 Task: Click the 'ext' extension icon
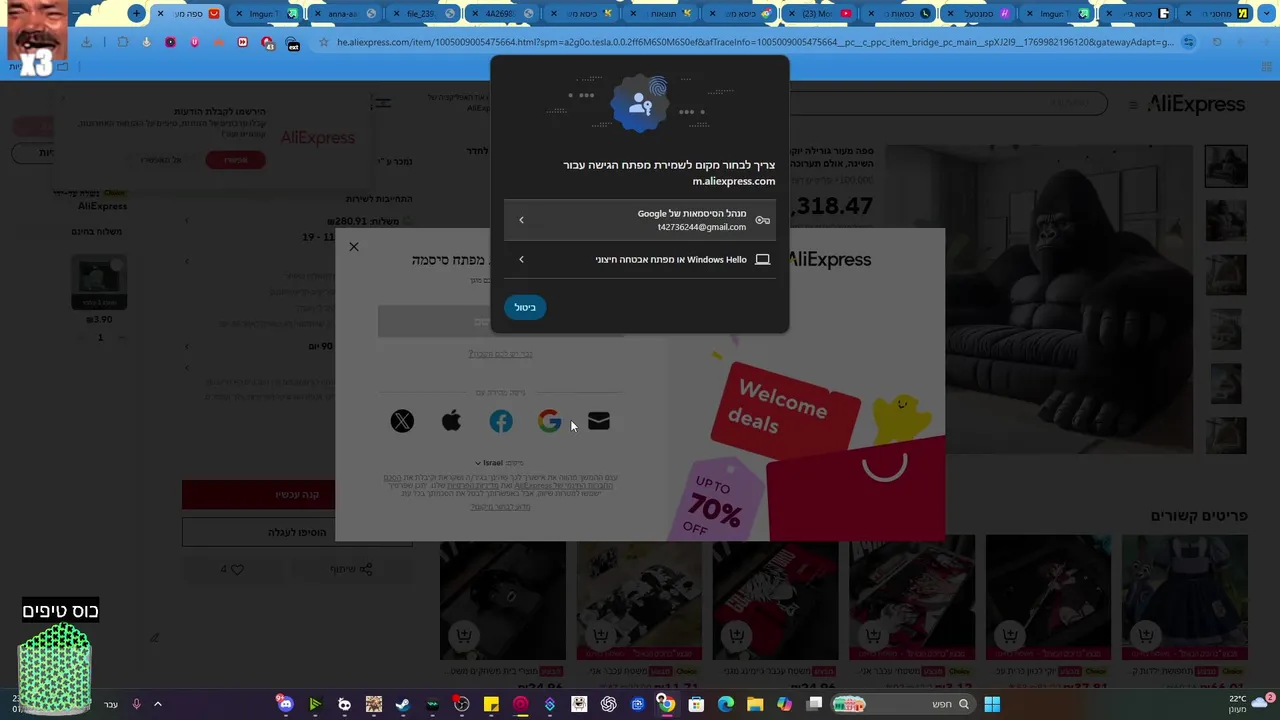293,43
